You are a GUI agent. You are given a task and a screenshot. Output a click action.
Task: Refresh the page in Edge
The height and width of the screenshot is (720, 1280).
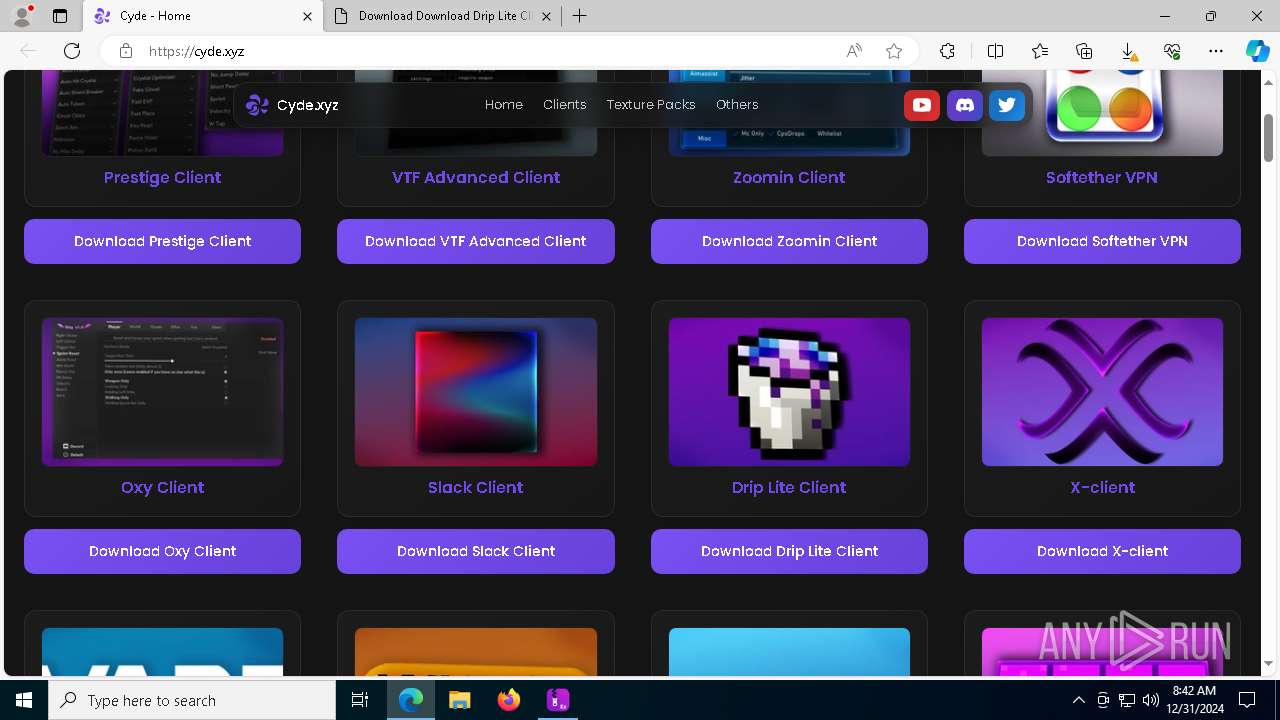click(72, 51)
